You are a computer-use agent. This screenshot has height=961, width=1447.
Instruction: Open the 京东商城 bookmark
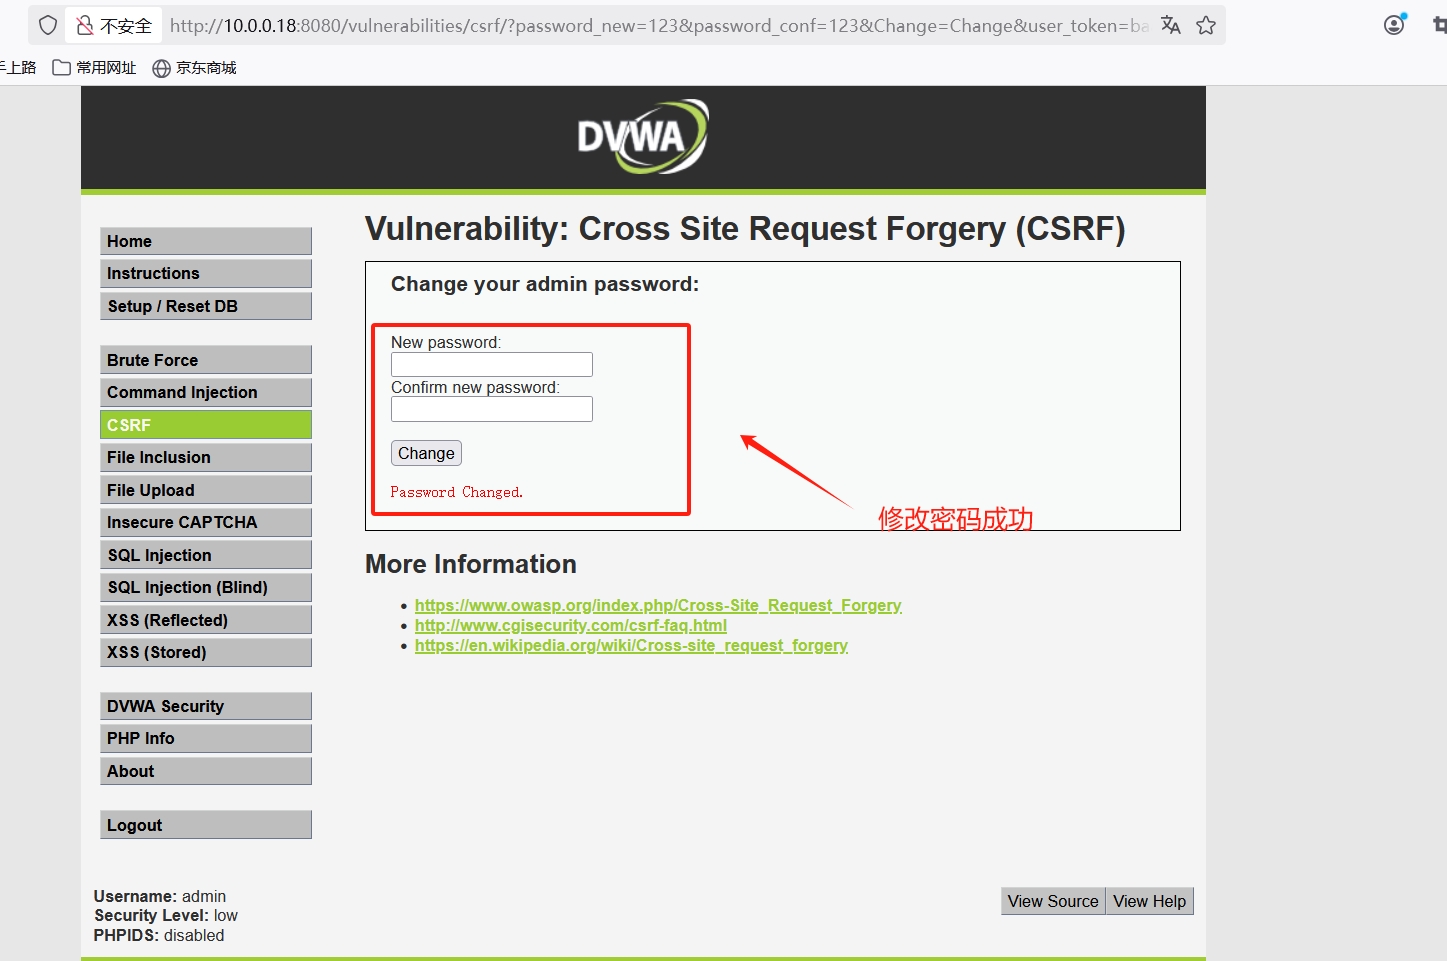195,67
